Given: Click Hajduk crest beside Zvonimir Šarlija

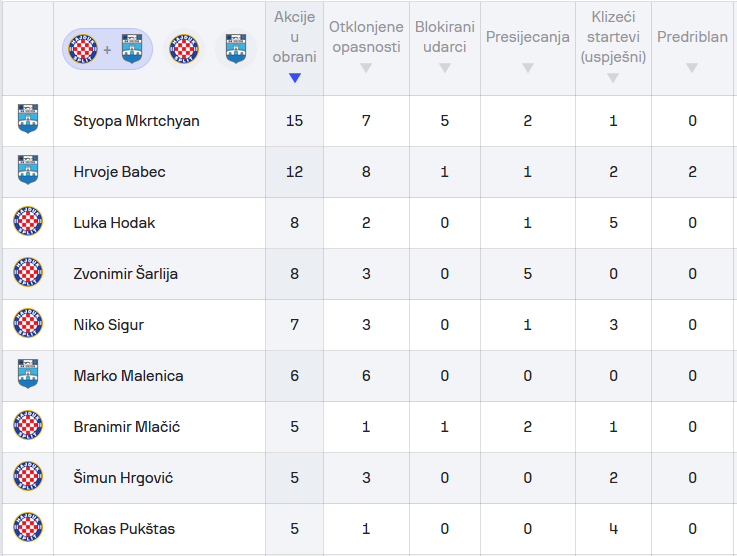Looking at the screenshot, I should click(27, 274).
